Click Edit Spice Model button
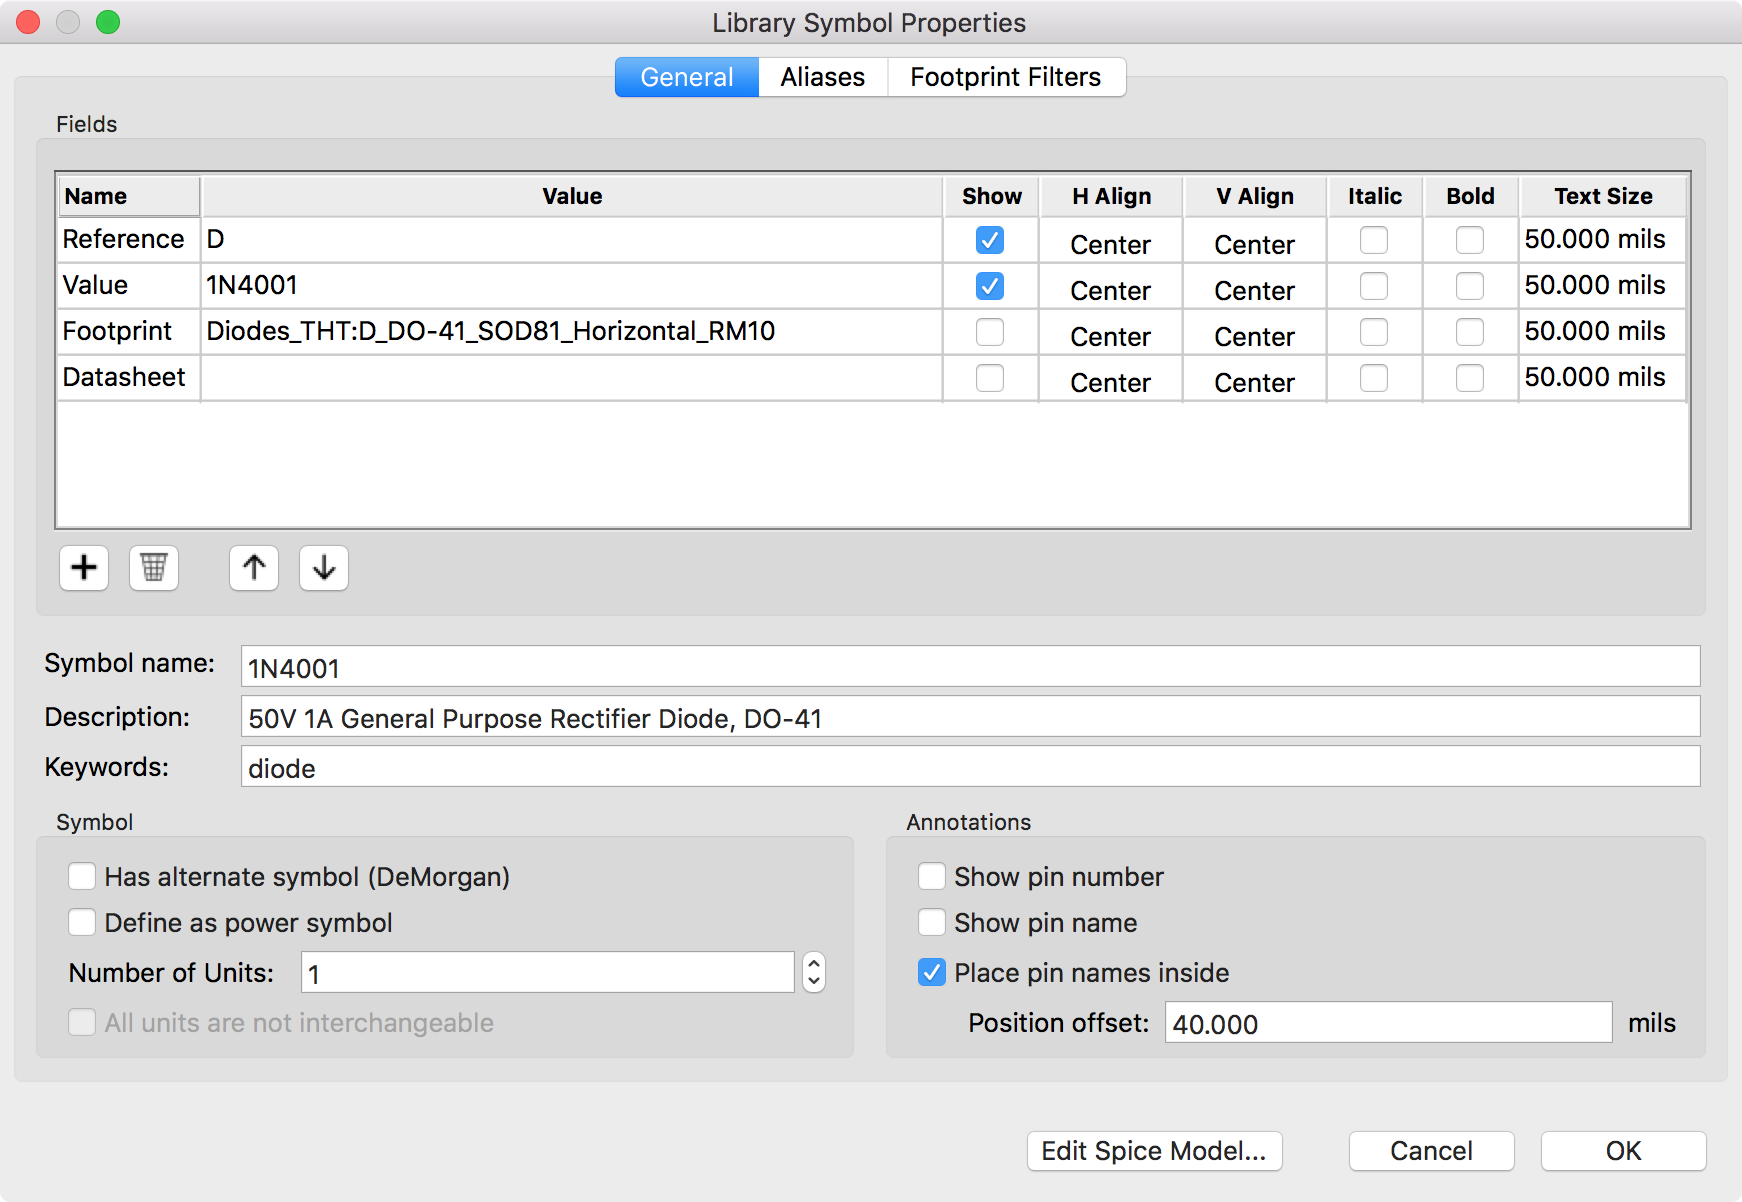 [1154, 1151]
